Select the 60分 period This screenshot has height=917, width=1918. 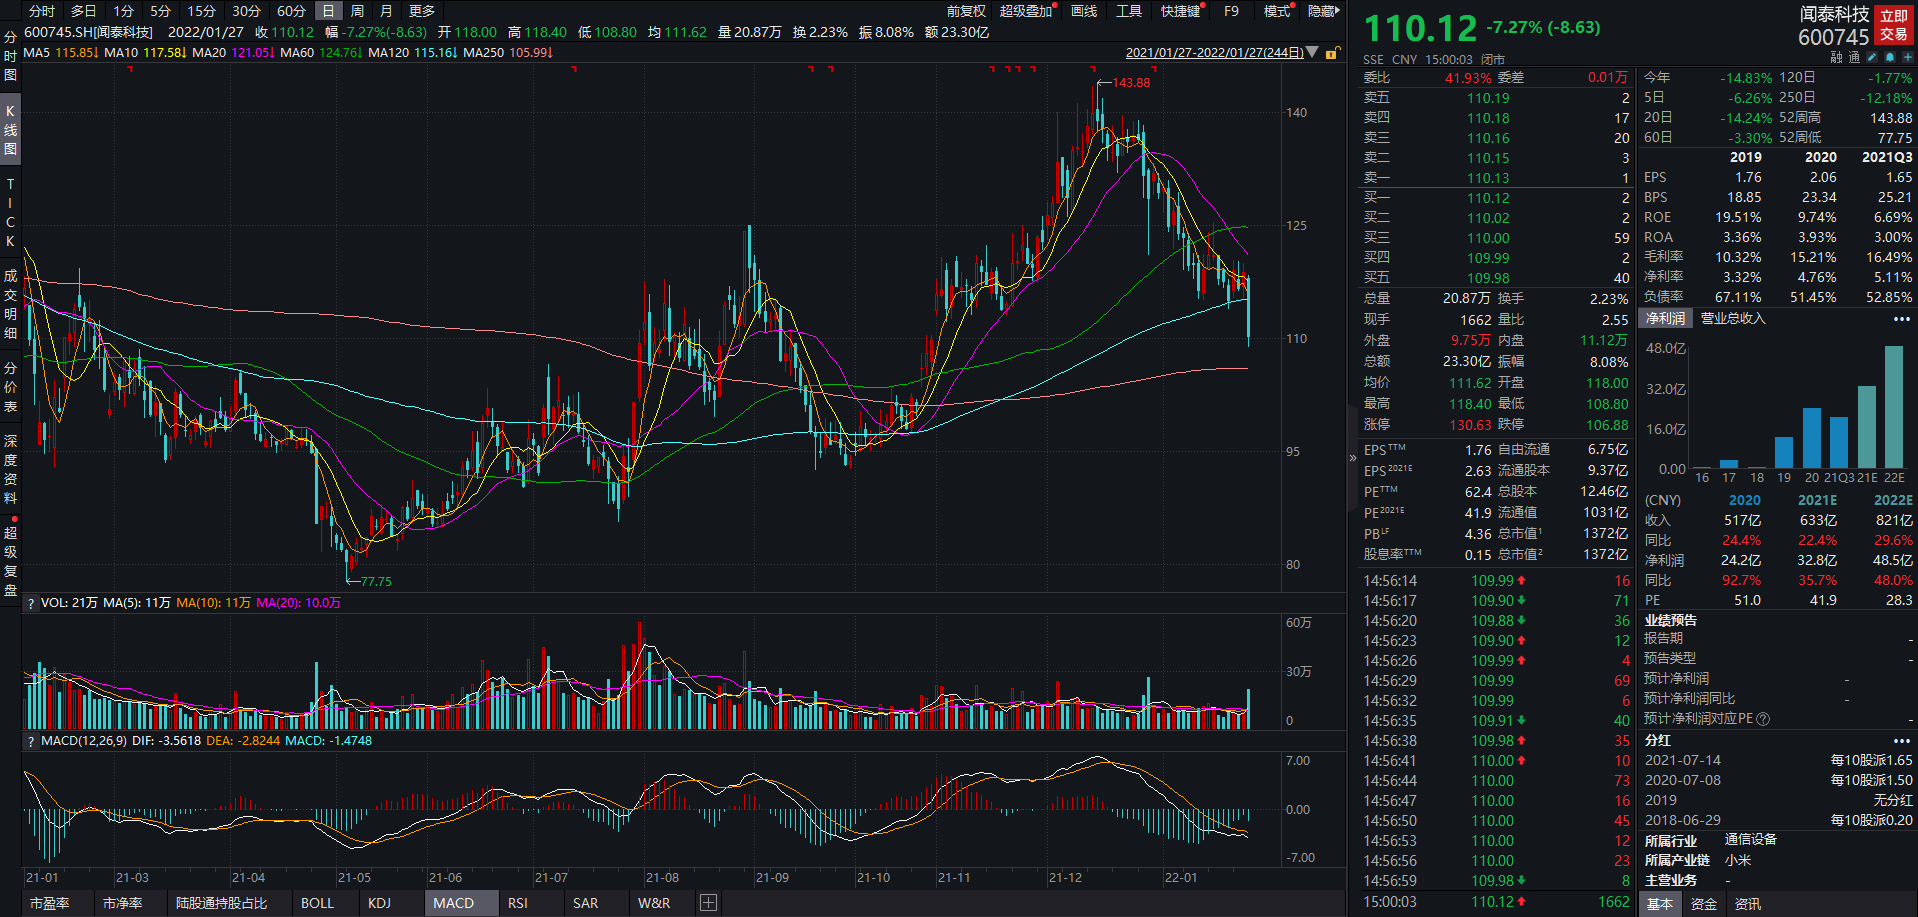[291, 11]
